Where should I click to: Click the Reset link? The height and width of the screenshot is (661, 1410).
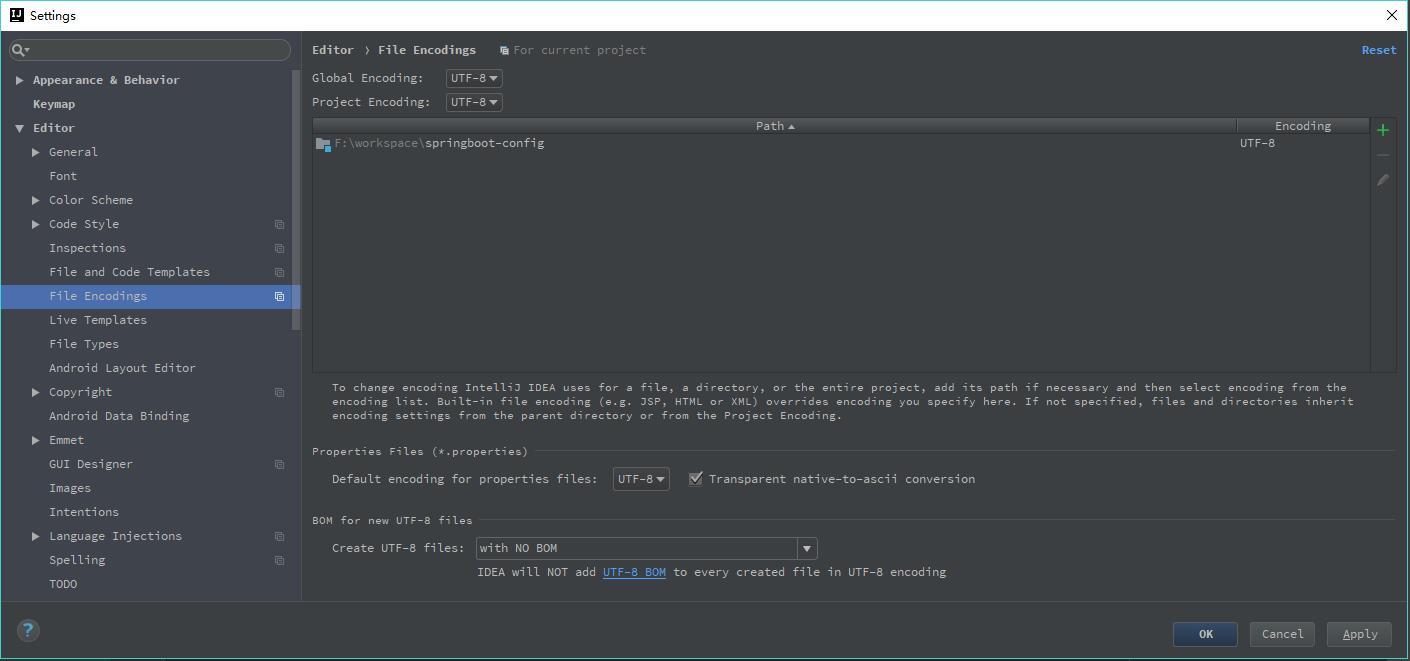tap(1379, 50)
